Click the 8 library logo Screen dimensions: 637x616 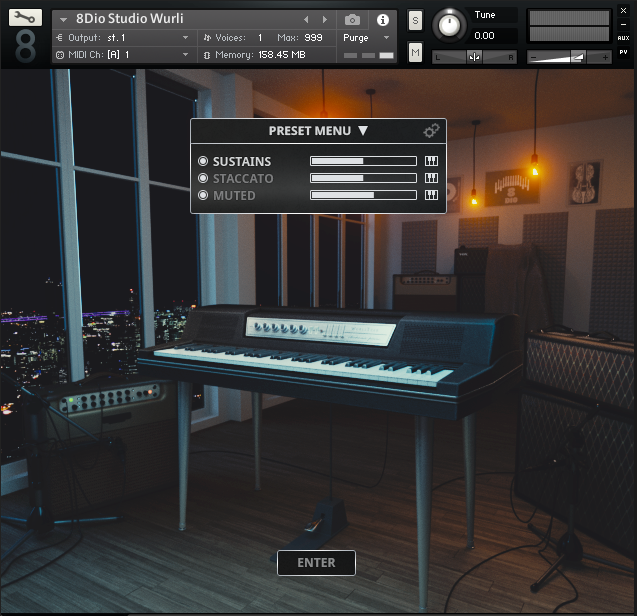coord(25,47)
